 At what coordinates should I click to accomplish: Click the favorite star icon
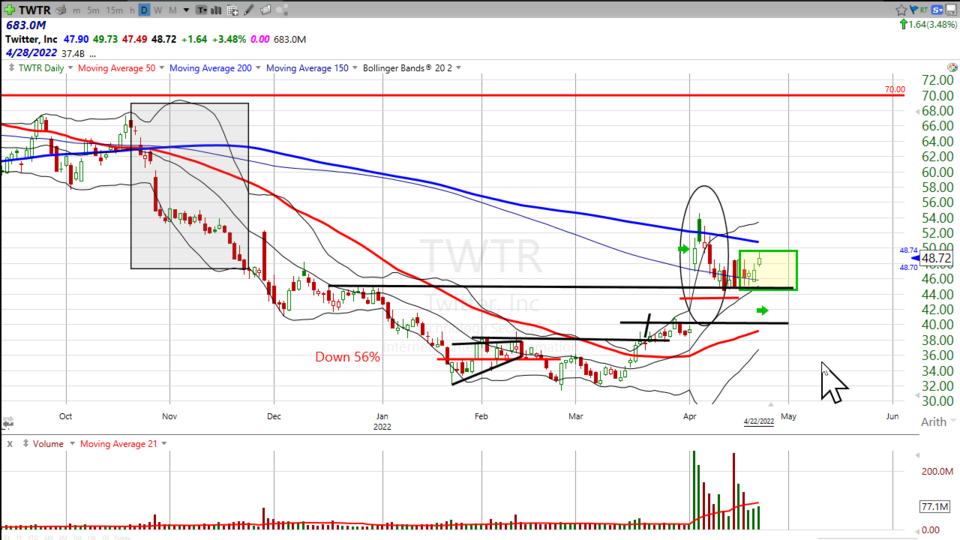[901, 10]
